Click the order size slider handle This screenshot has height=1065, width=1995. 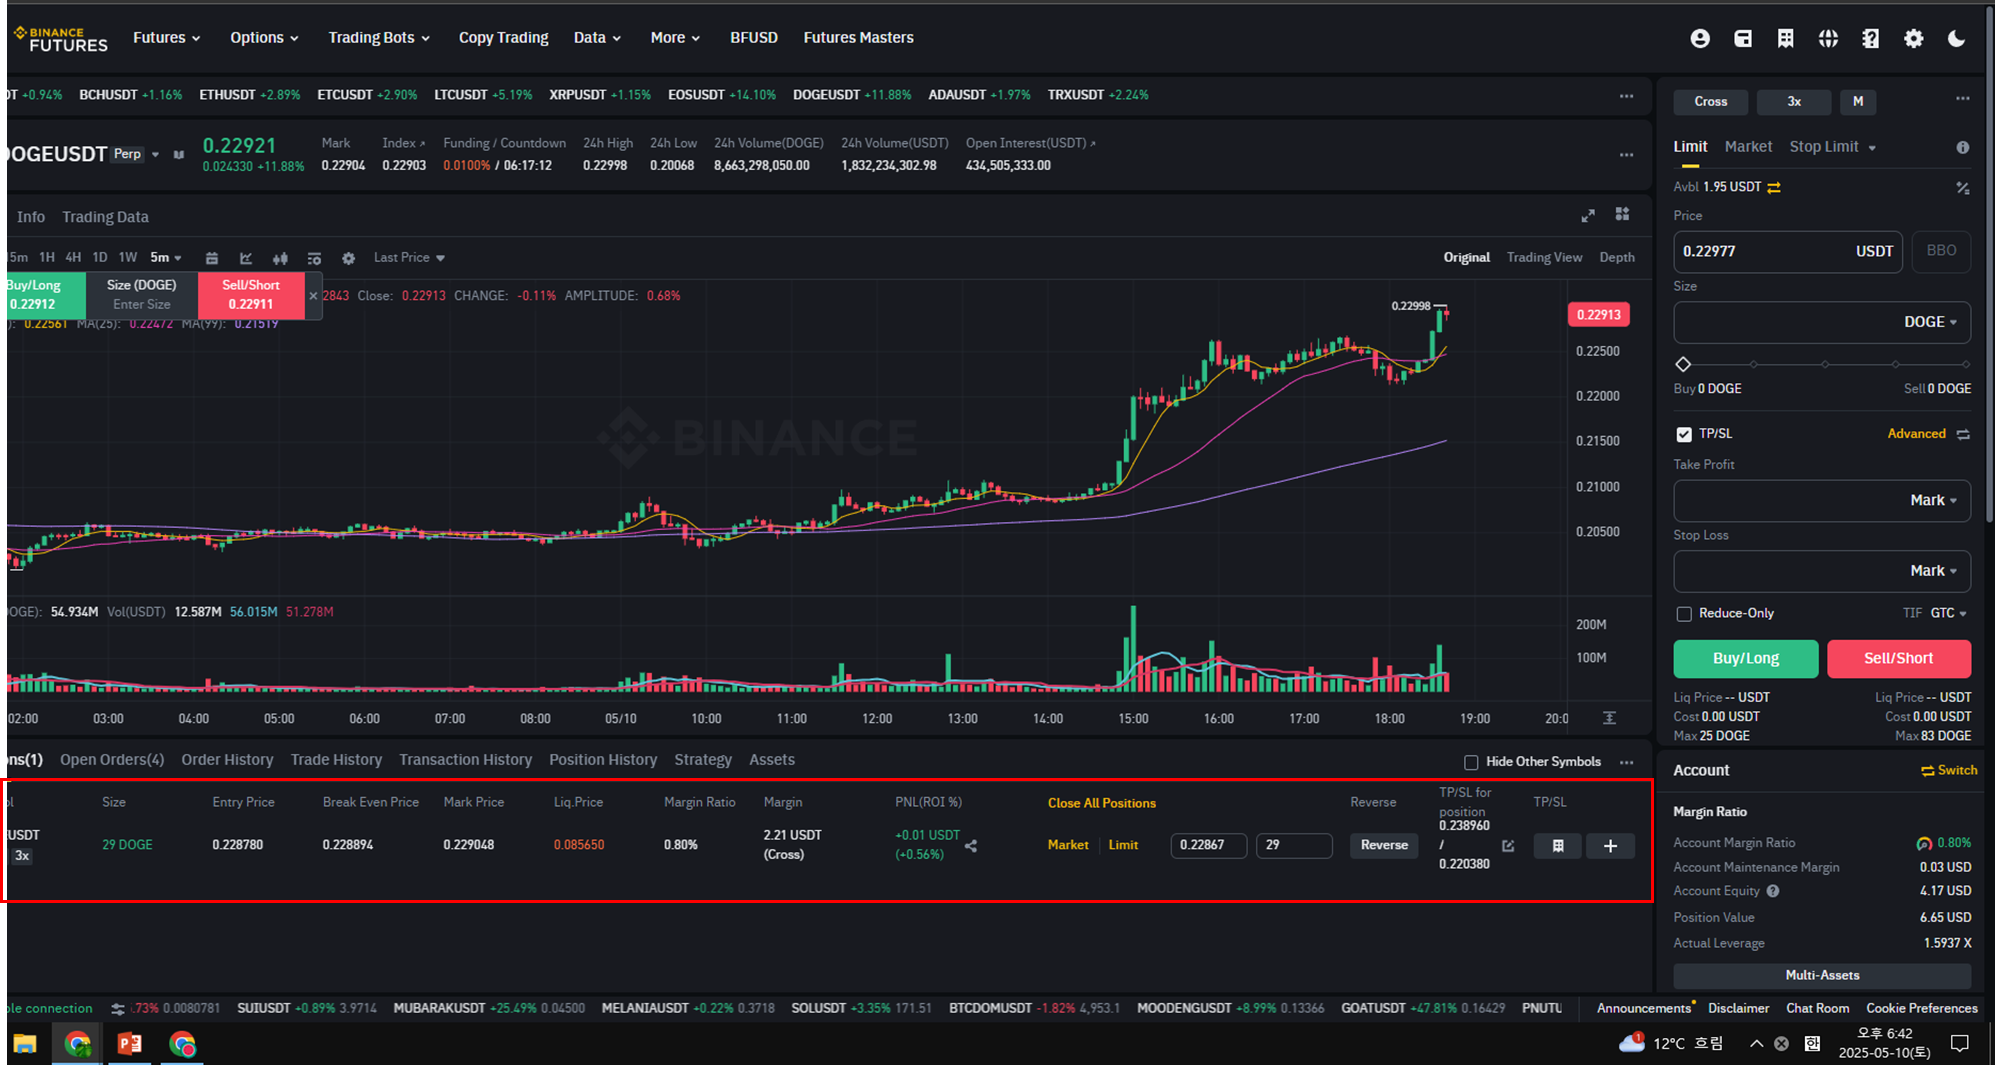[x=1683, y=365]
